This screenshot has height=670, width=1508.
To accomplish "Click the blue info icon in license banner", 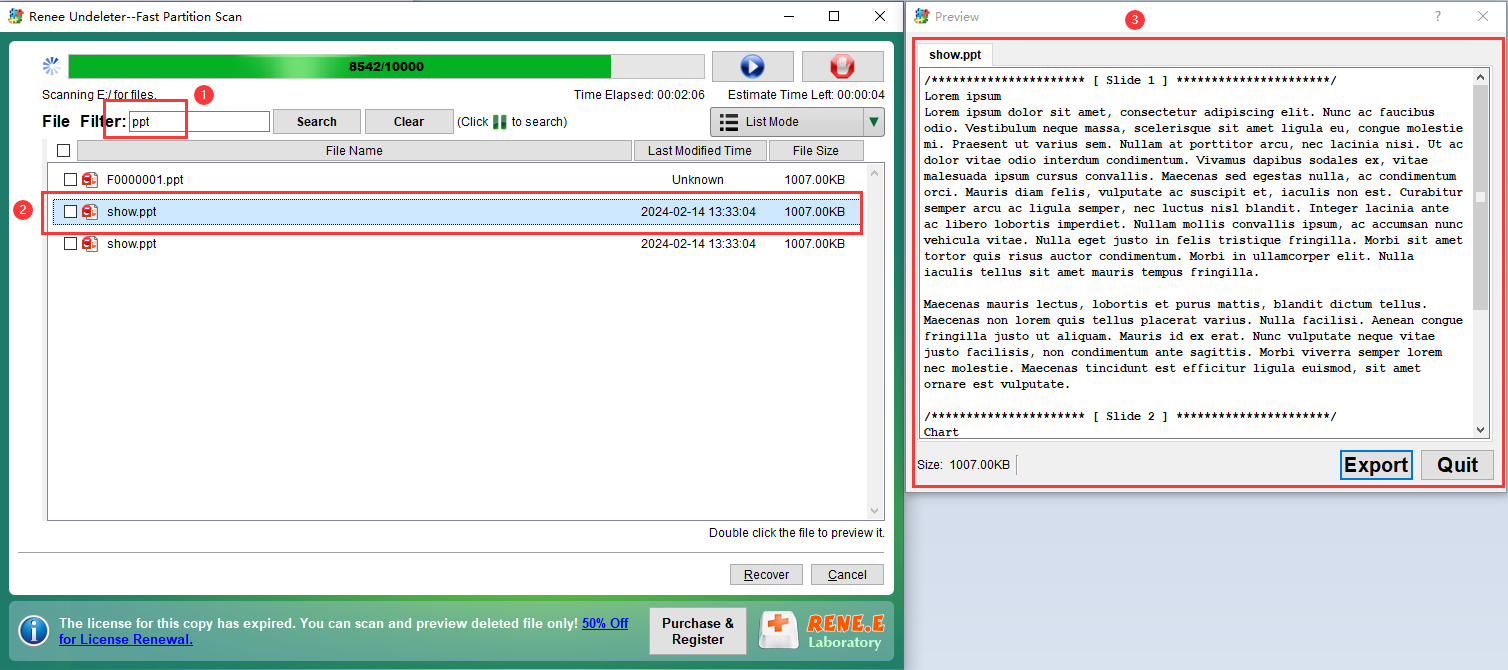I will point(33,630).
